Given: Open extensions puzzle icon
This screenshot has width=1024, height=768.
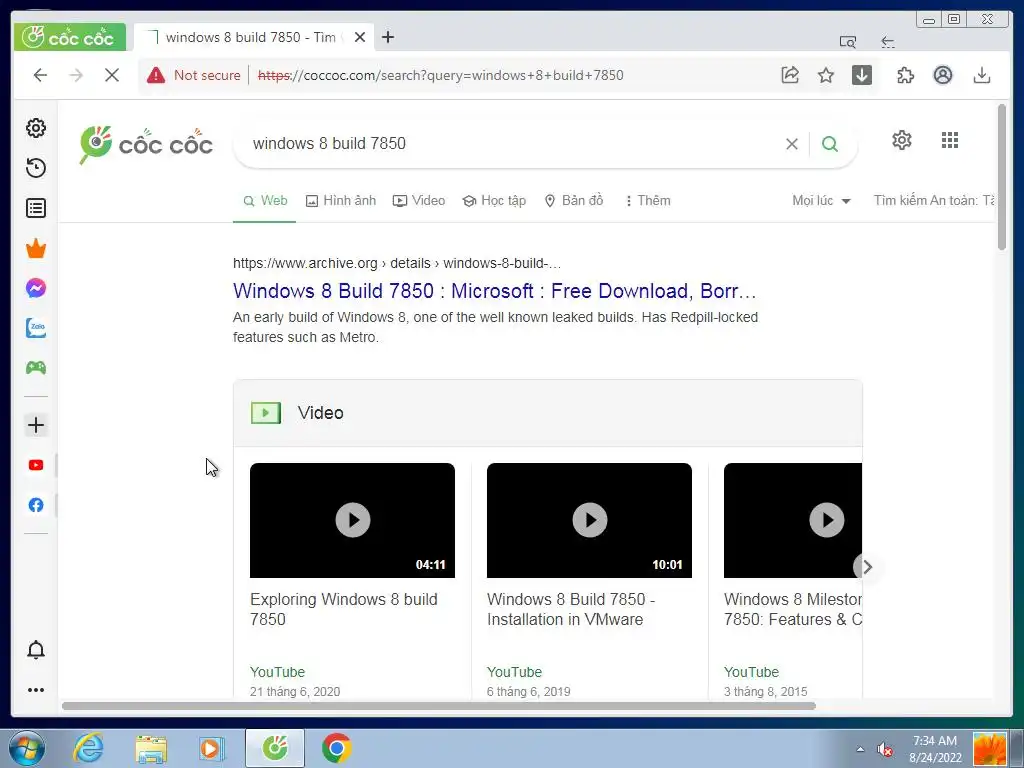Looking at the screenshot, I should (x=906, y=75).
